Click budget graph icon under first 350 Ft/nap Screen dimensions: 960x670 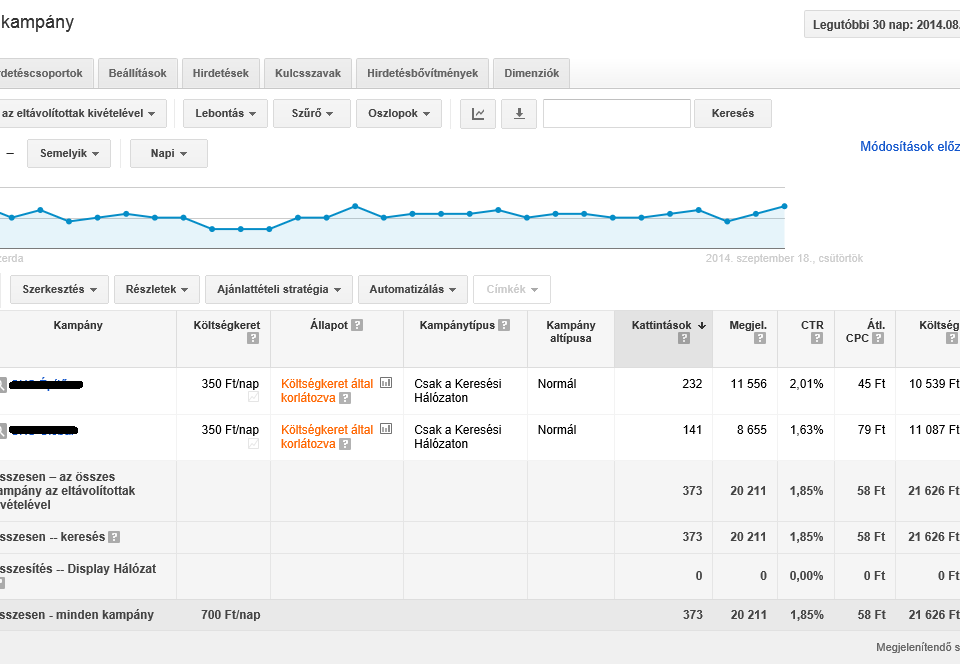click(x=253, y=397)
